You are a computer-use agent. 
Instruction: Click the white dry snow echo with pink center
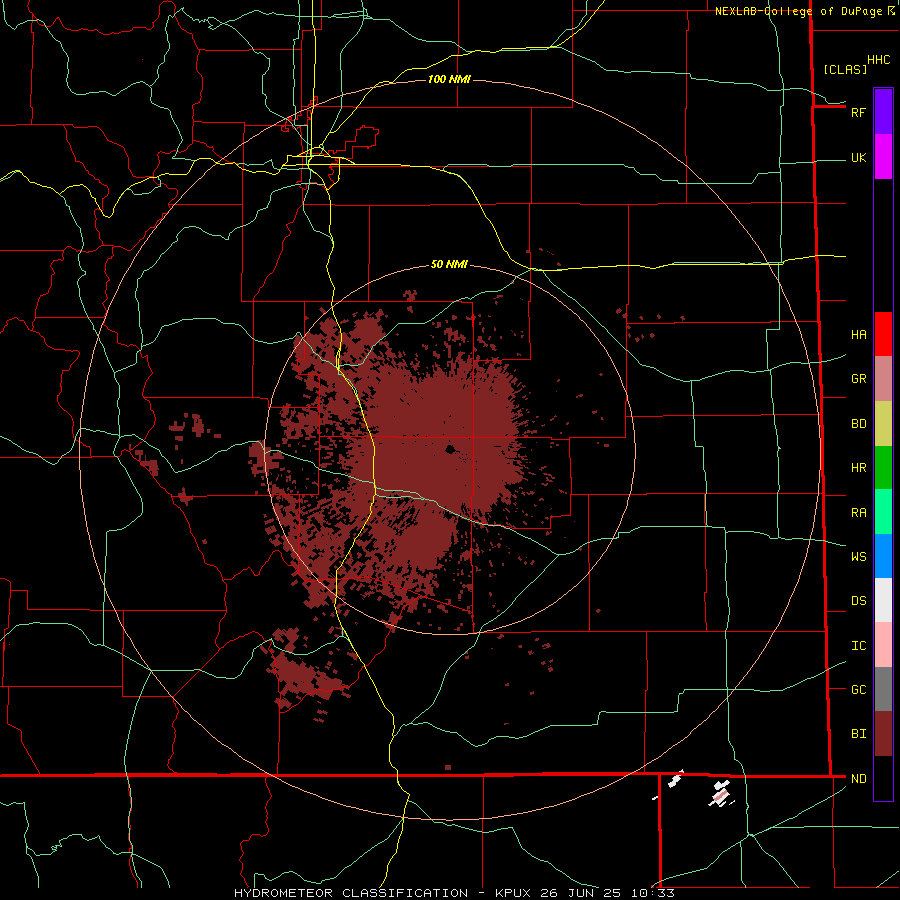click(720, 794)
